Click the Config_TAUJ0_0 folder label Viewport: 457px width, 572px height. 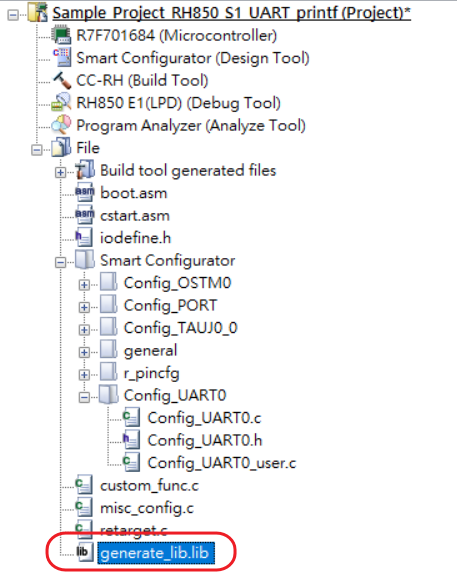(x=181, y=328)
